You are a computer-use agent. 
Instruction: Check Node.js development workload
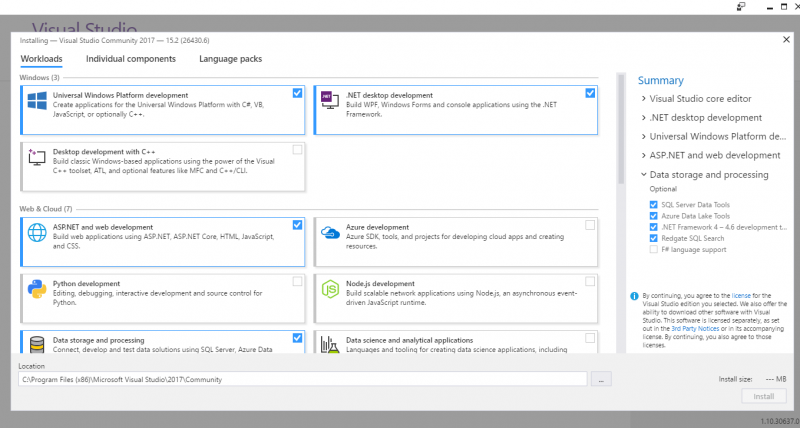tap(590, 282)
